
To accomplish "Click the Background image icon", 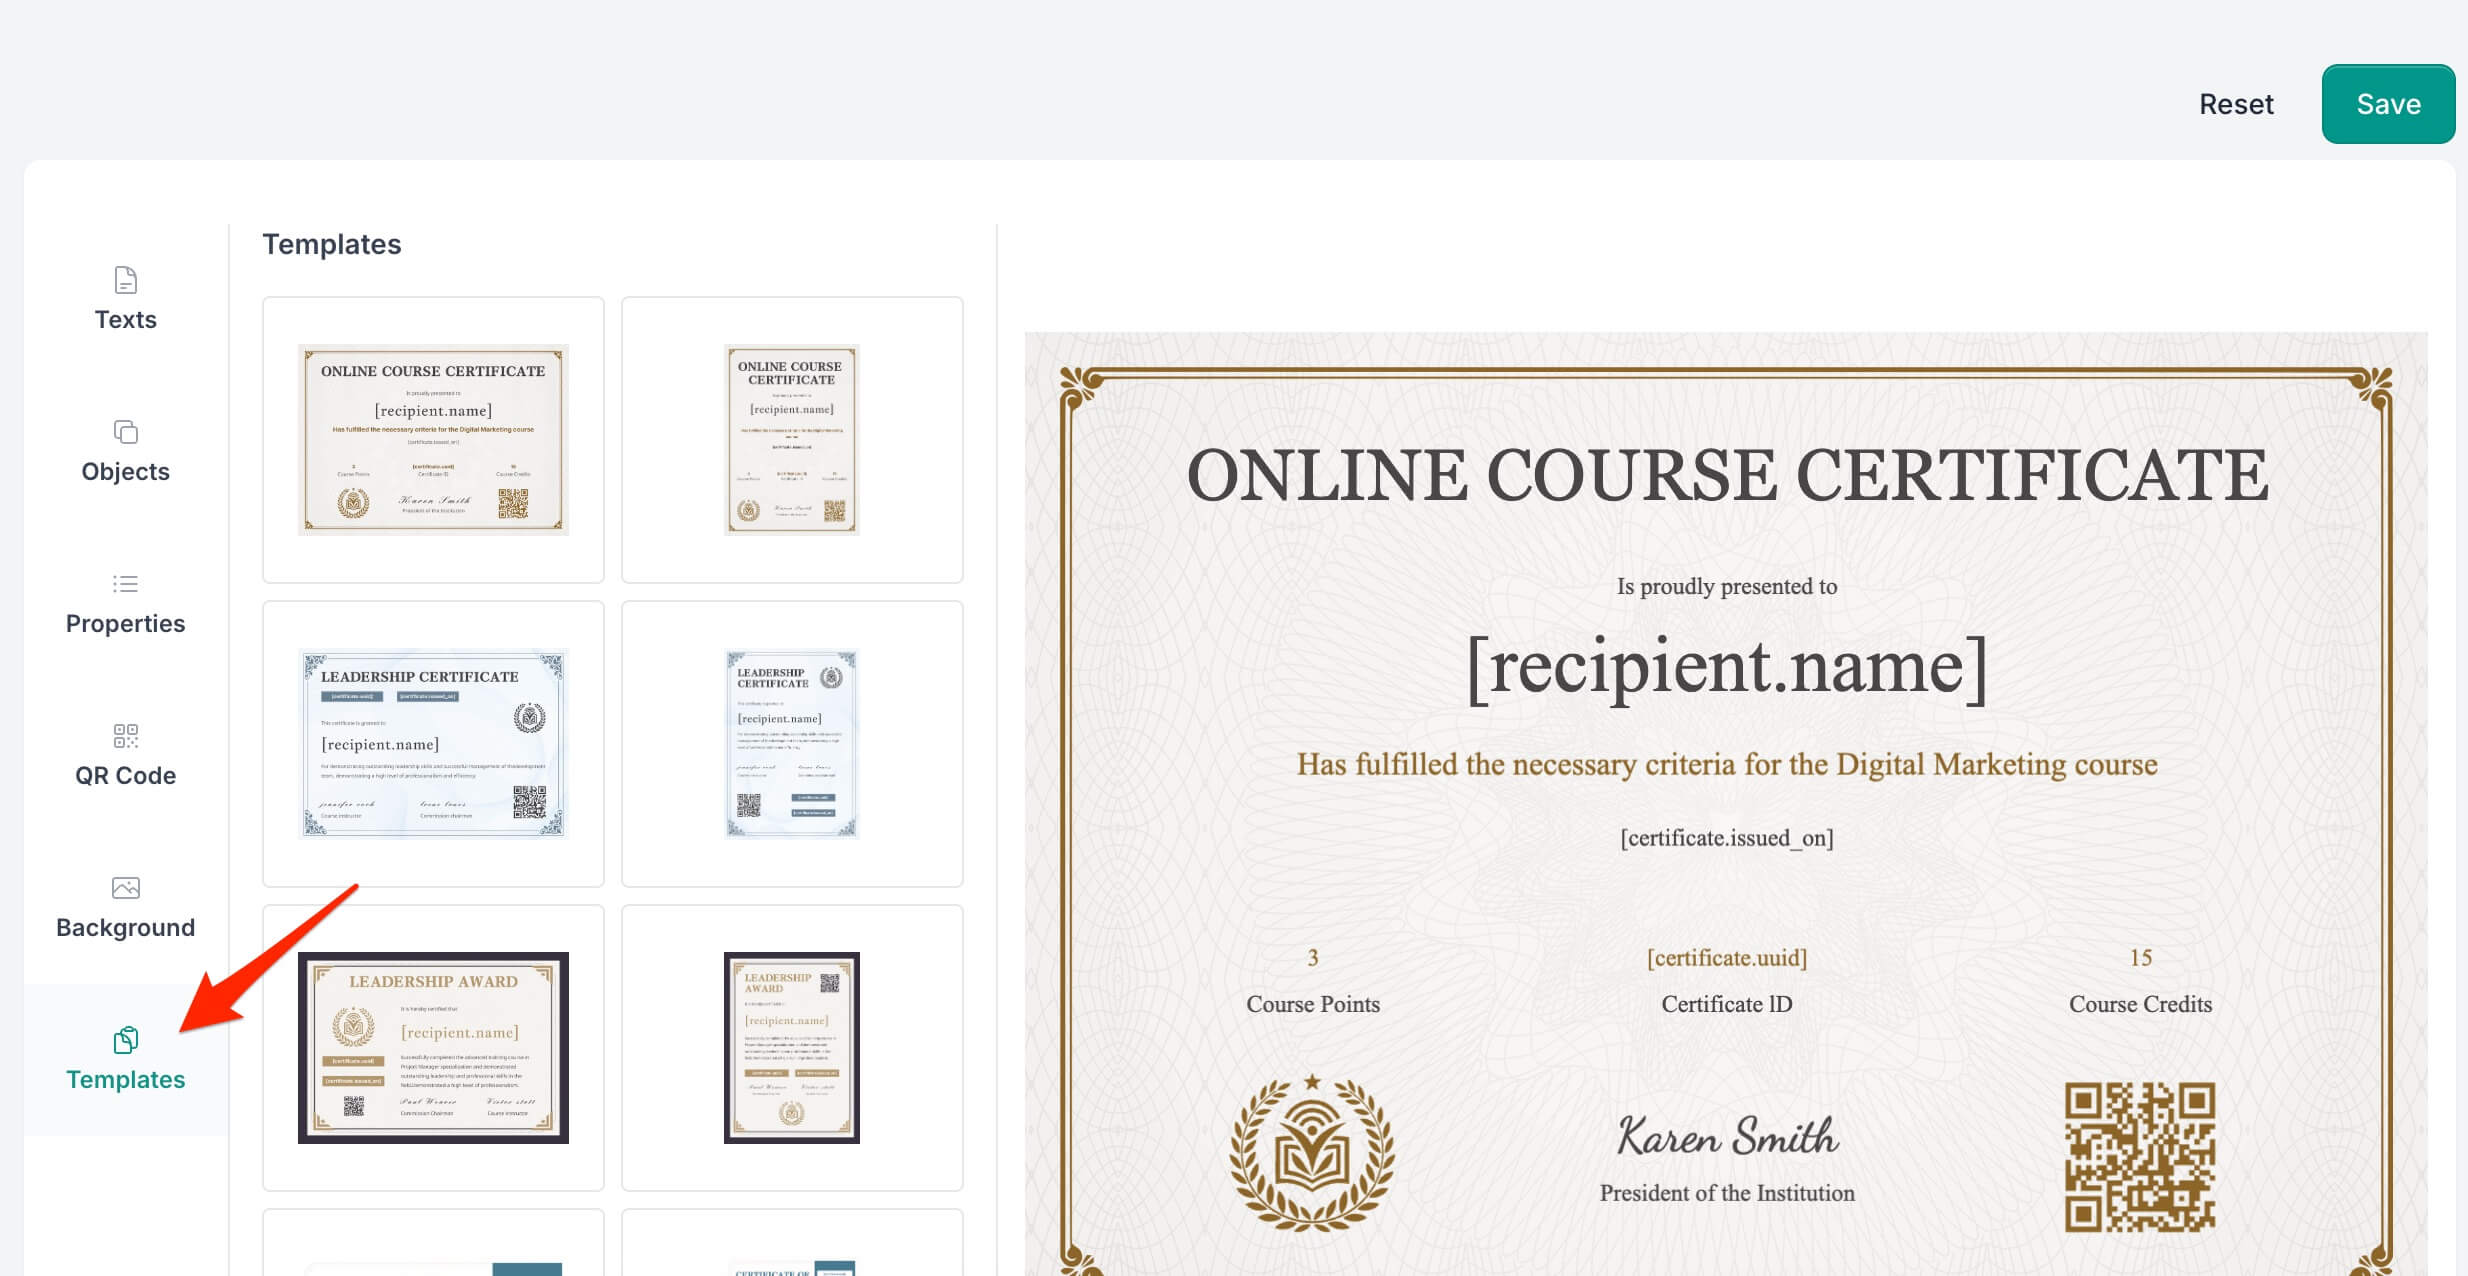I will pos(126,888).
